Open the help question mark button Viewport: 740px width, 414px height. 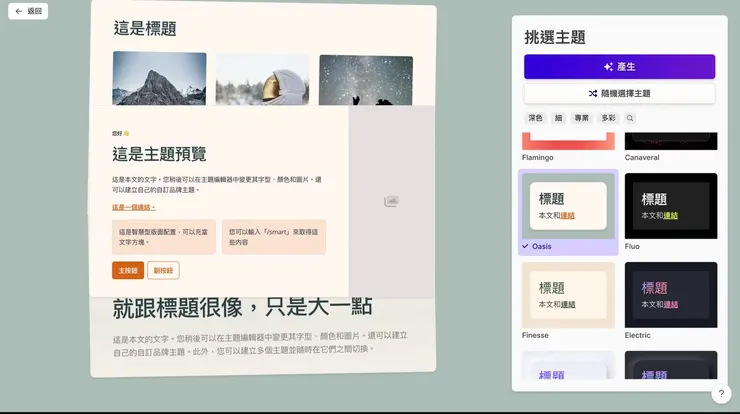tap(721, 393)
